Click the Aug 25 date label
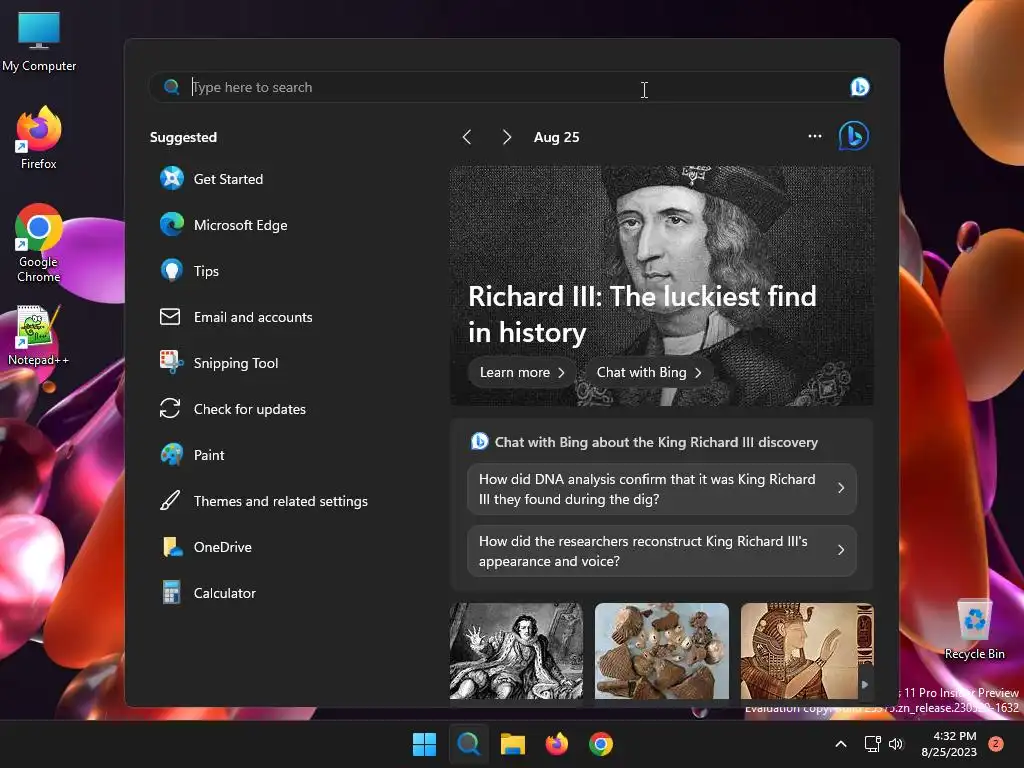Viewport: 1024px width, 768px height. click(x=556, y=137)
